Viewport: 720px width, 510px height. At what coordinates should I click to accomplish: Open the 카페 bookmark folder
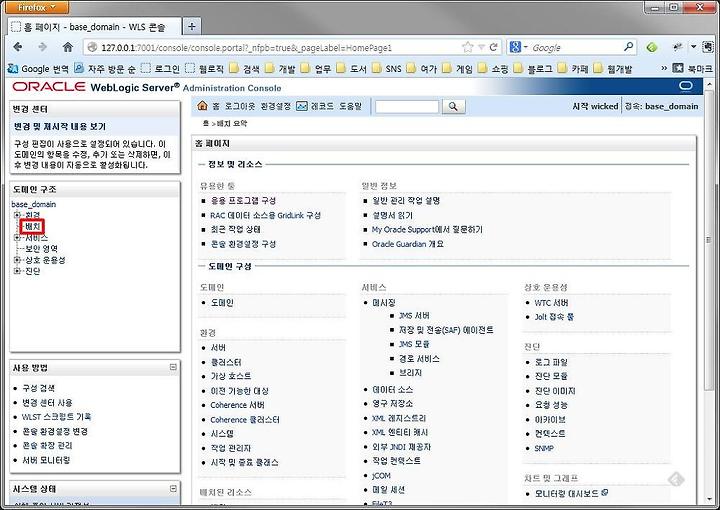tap(573, 69)
